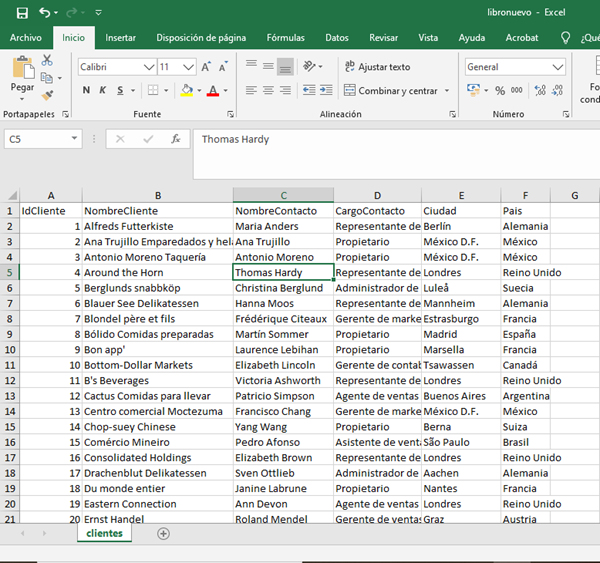The width and height of the screenshot is (600, 563).
Task: Click the percent style icon
Action: tap(500, 91)
